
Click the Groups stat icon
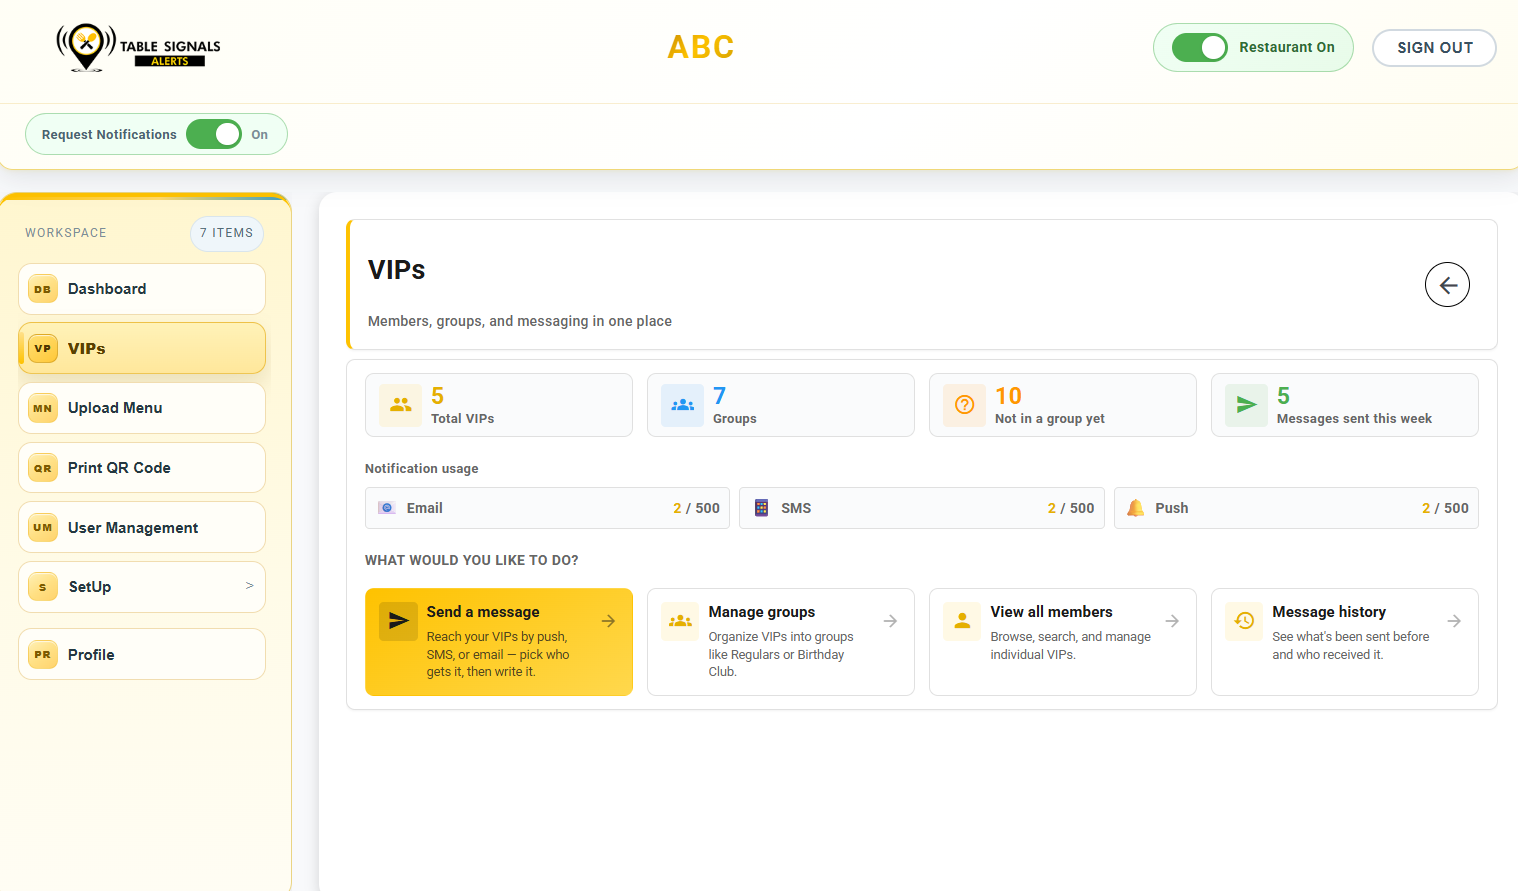coord(683,405)
